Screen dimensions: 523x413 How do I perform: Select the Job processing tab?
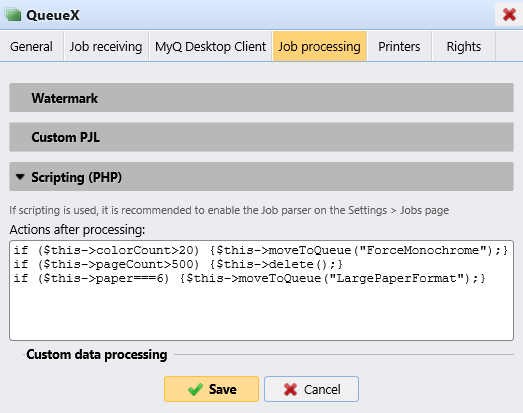[x=320, y=46]
